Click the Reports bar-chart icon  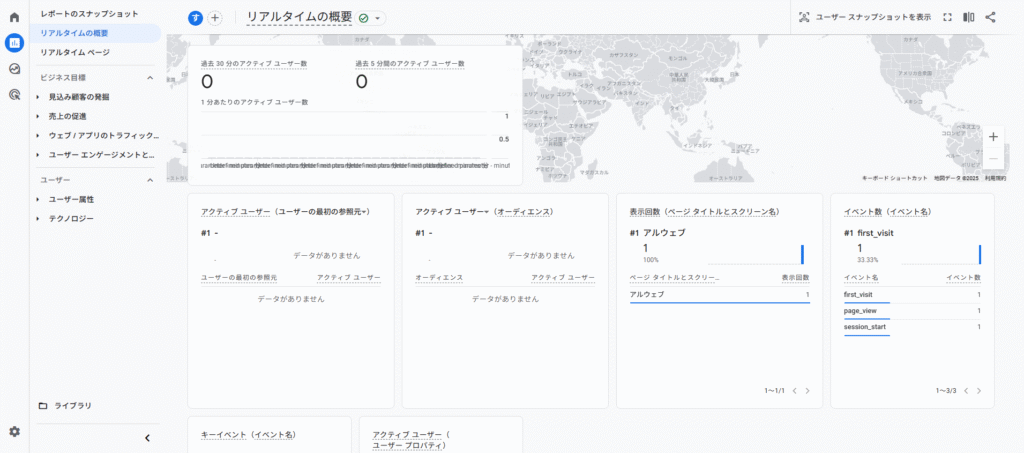[14, 43]
